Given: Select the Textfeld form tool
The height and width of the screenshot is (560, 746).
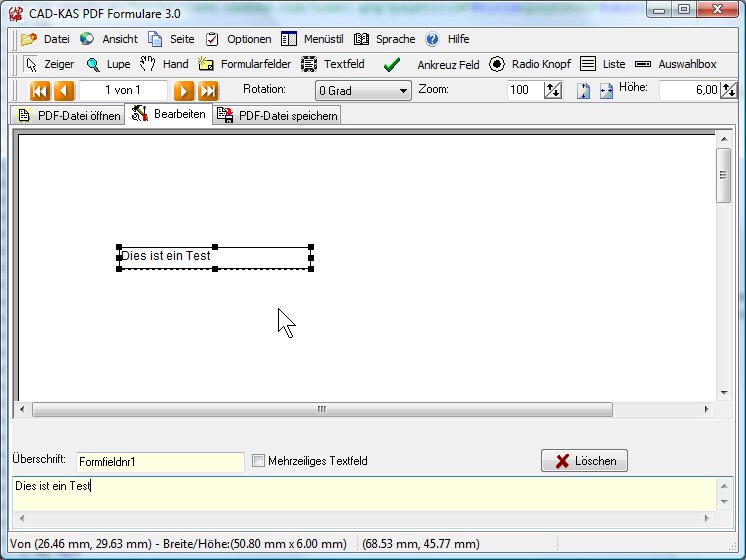Looking at the screenshot, I should point(333,64).
